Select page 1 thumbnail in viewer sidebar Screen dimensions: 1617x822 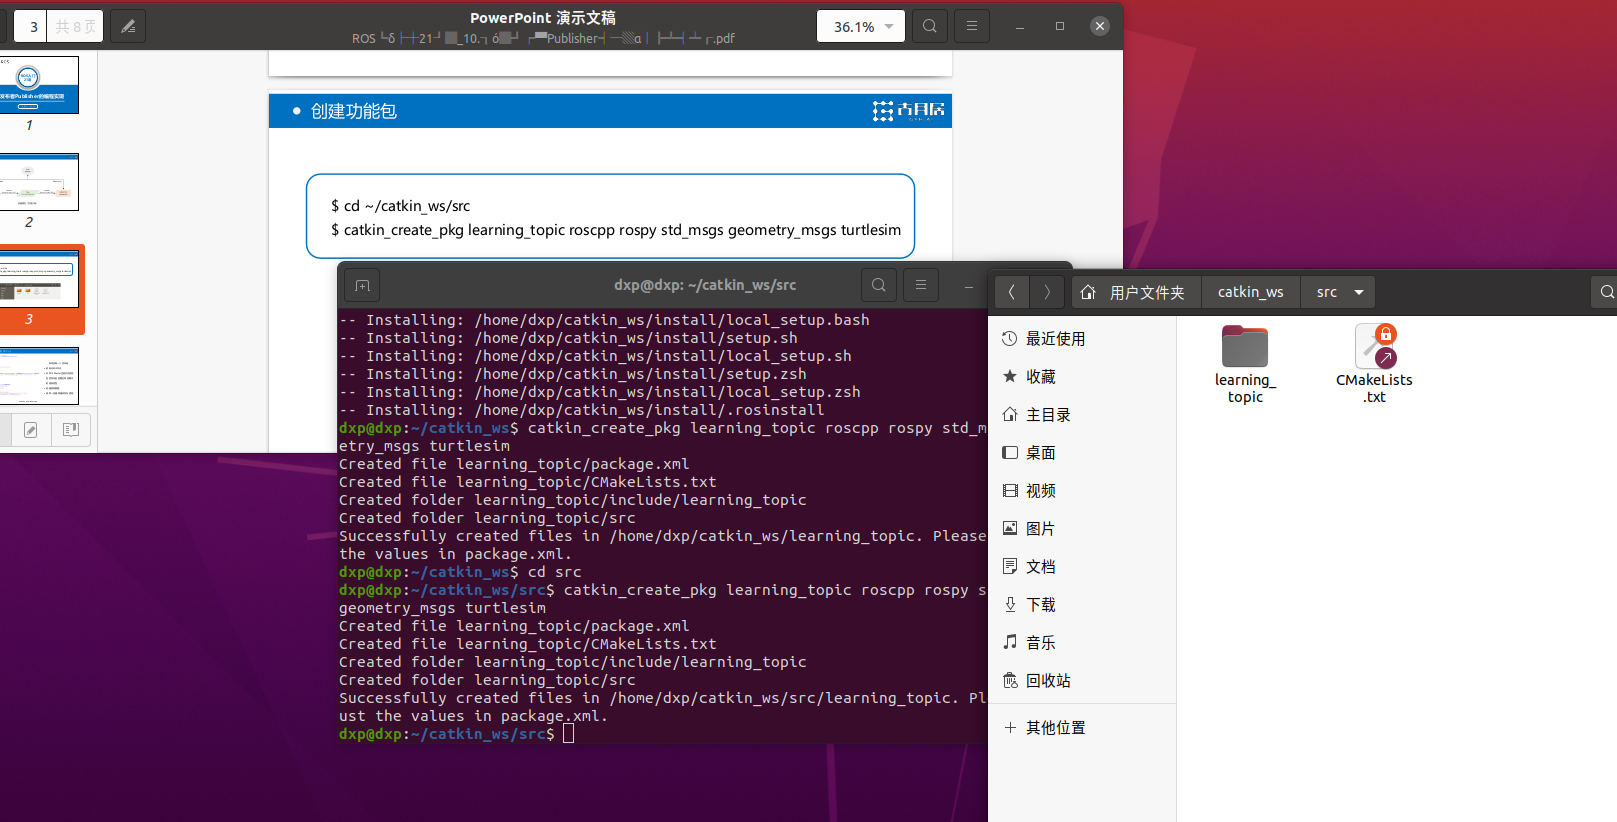[x=39, y=85]
